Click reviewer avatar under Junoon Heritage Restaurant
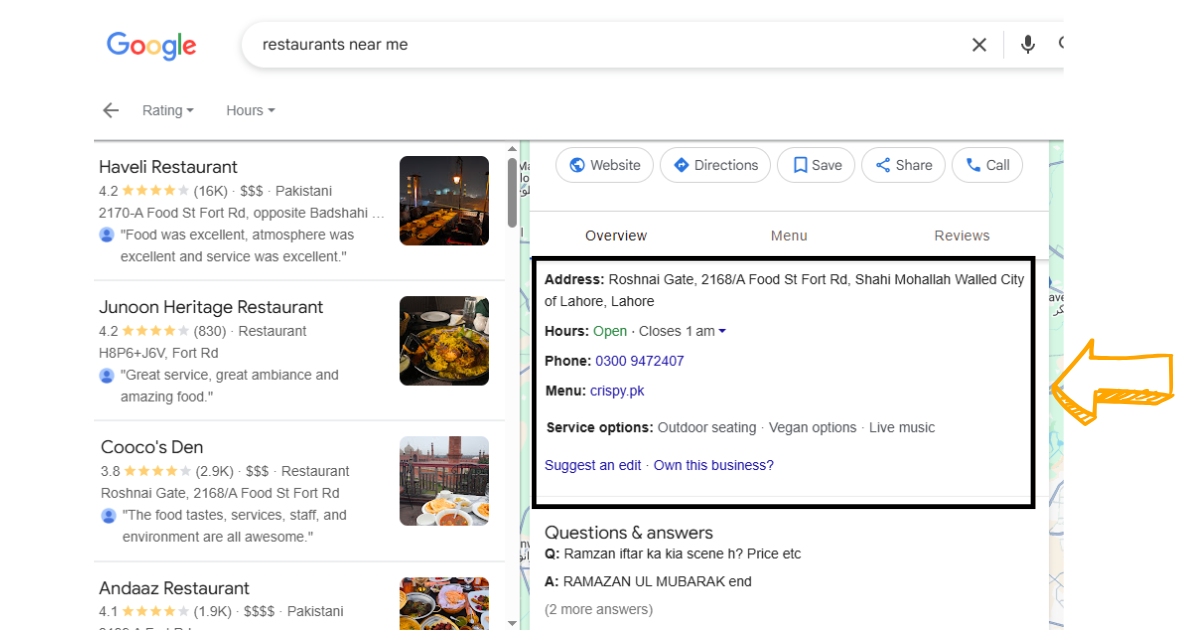This screenshot has height=630, width=1200. click(107, 375)
